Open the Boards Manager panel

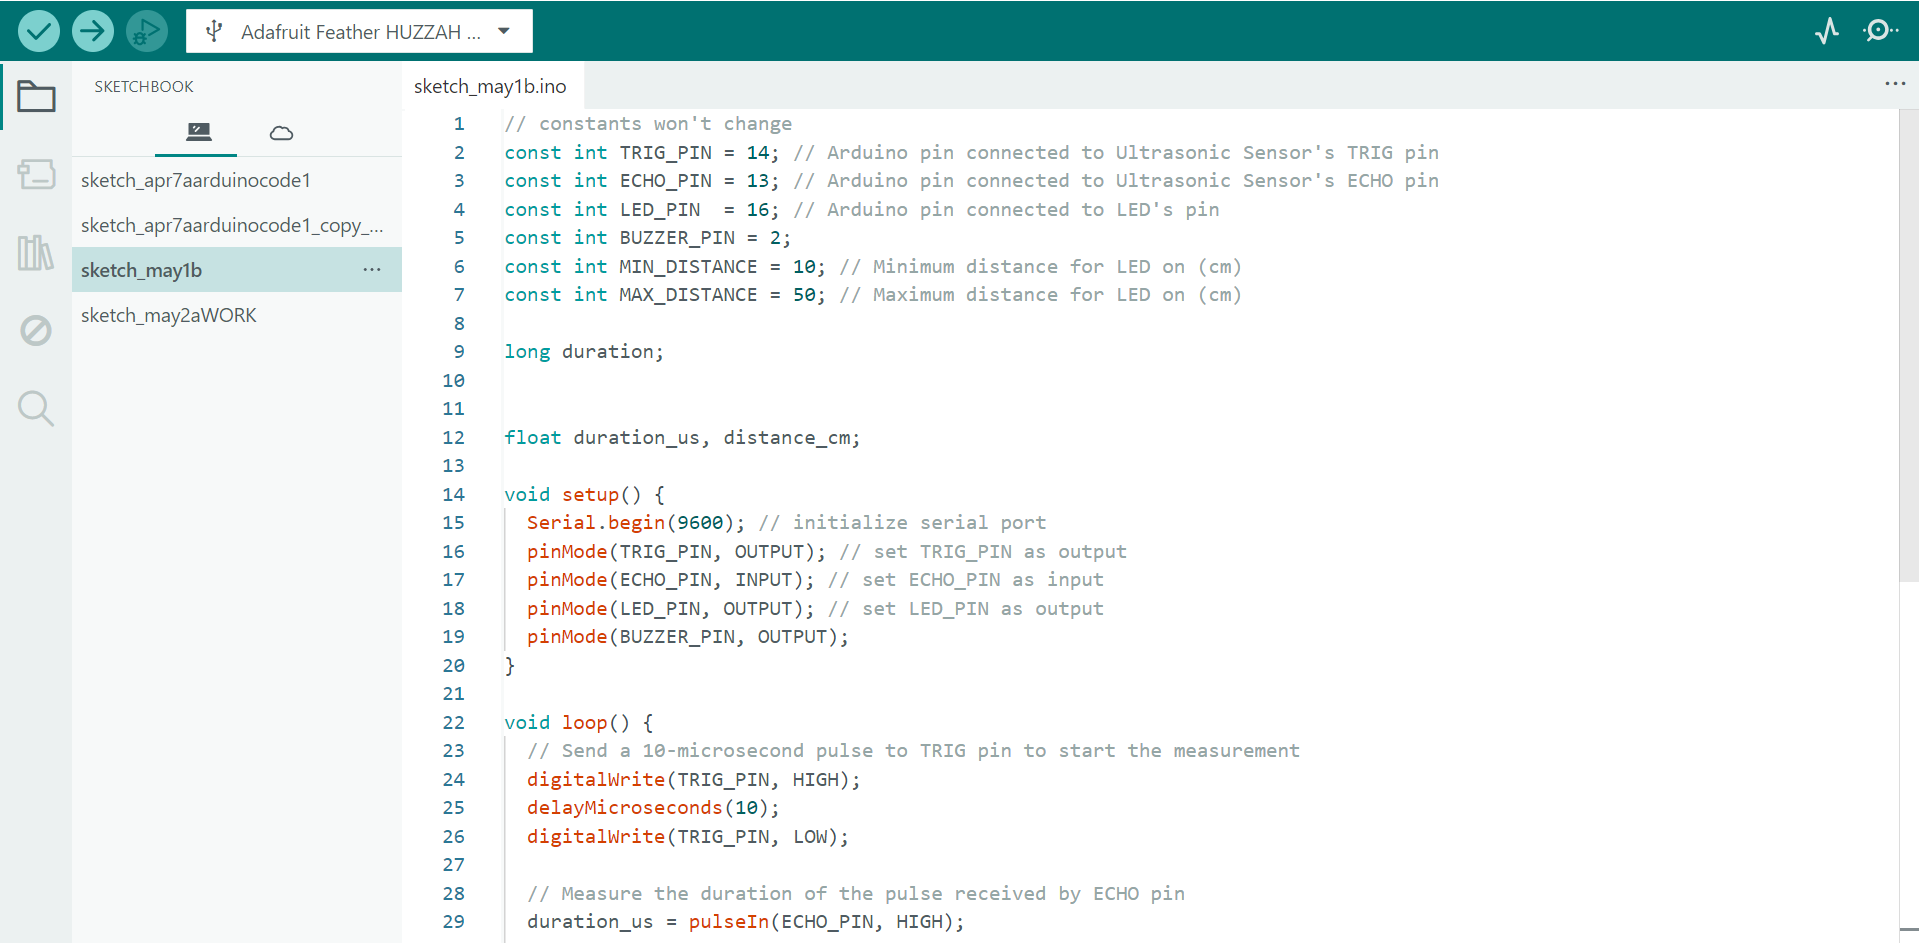tap(36, 175)
